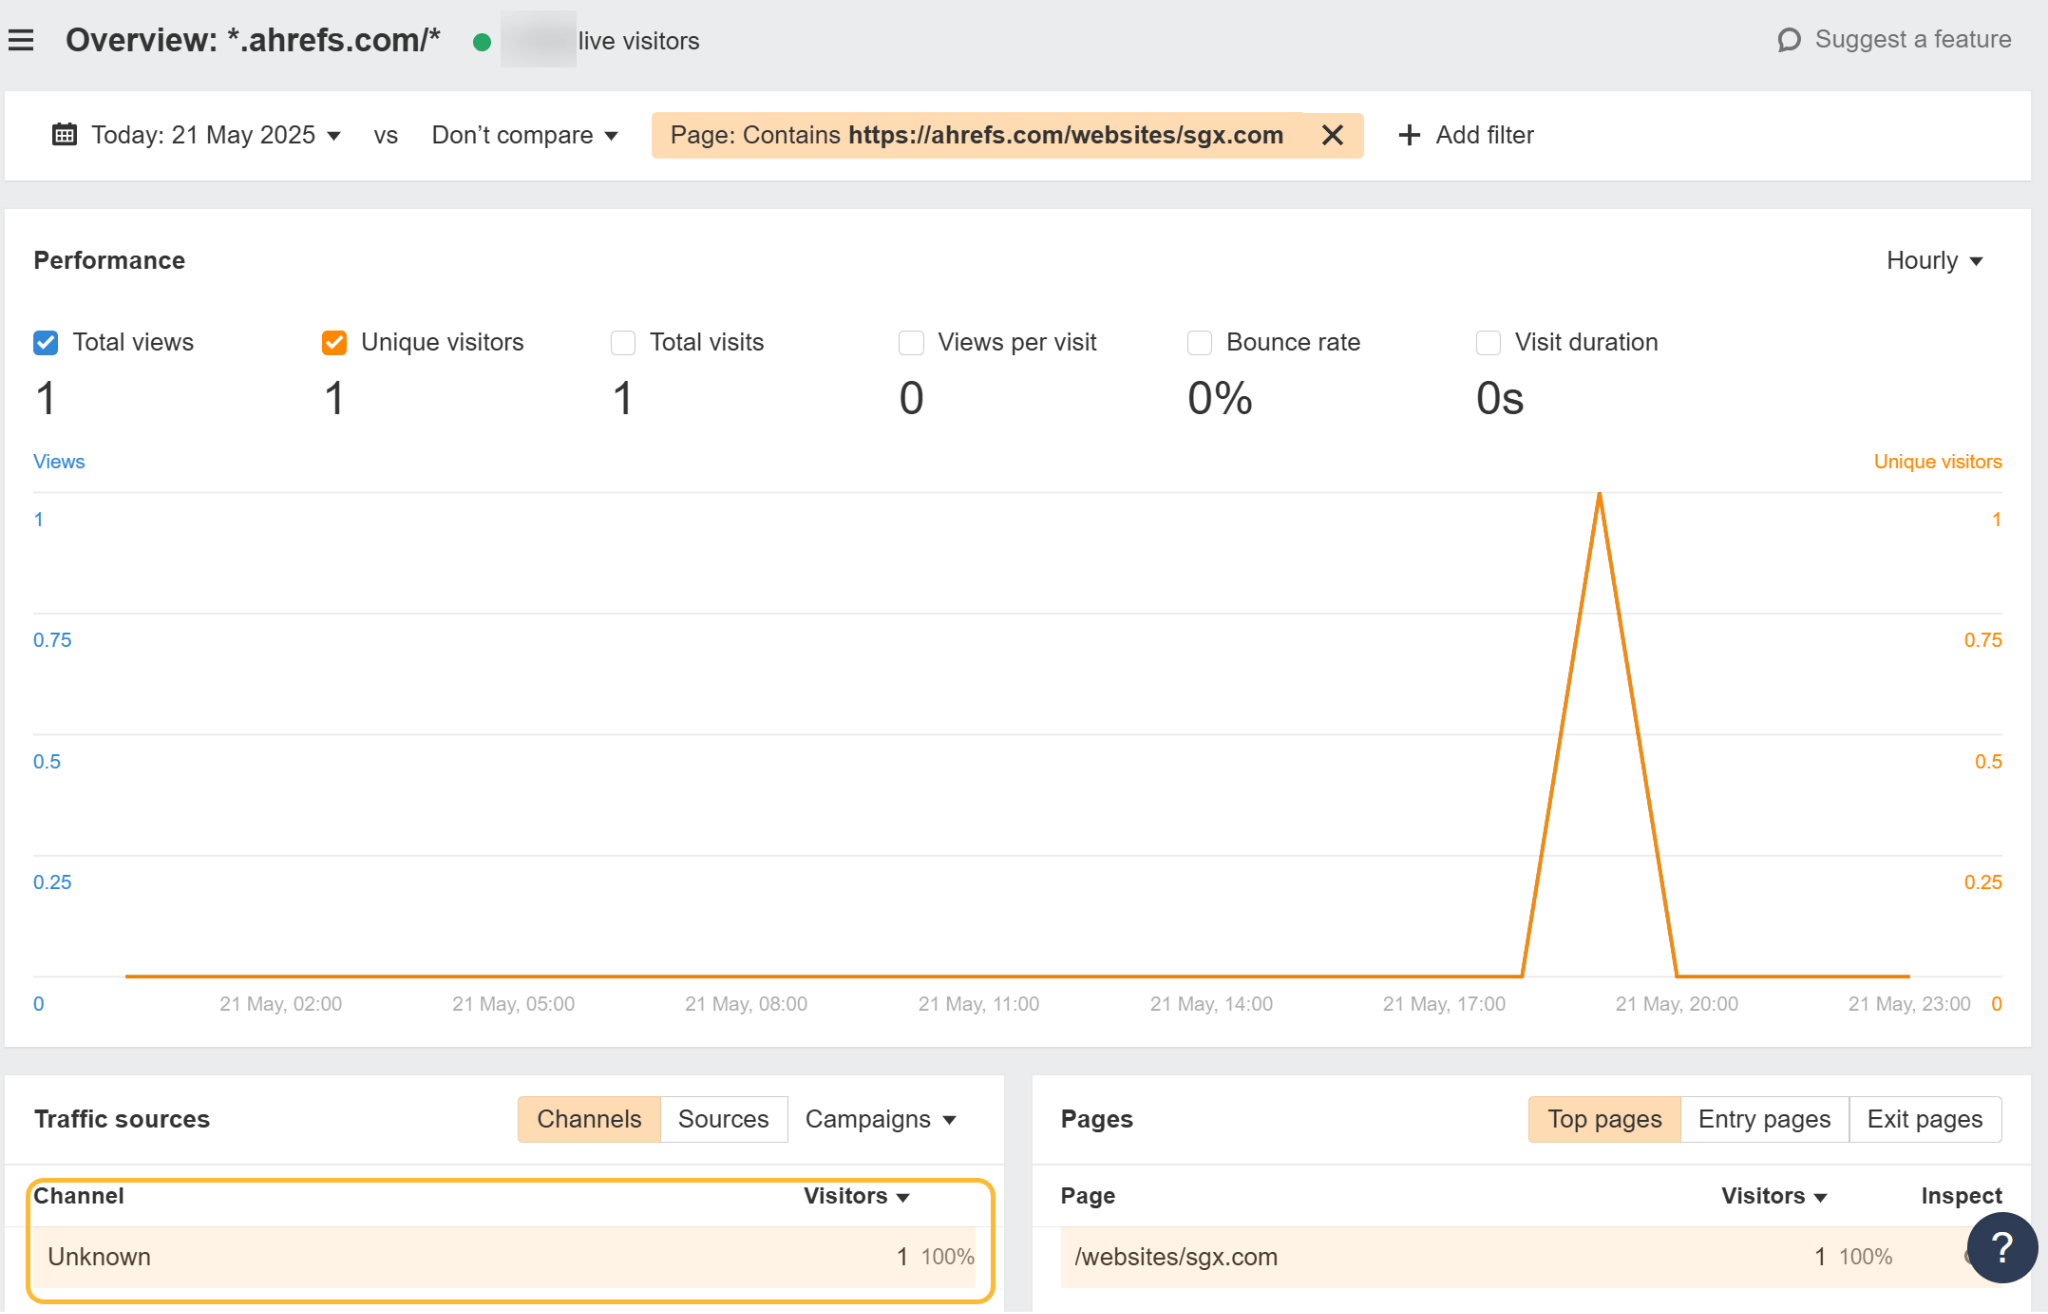Switch to the Sources tab
The image size is (2048, 1314).
tap(723, 1119)
